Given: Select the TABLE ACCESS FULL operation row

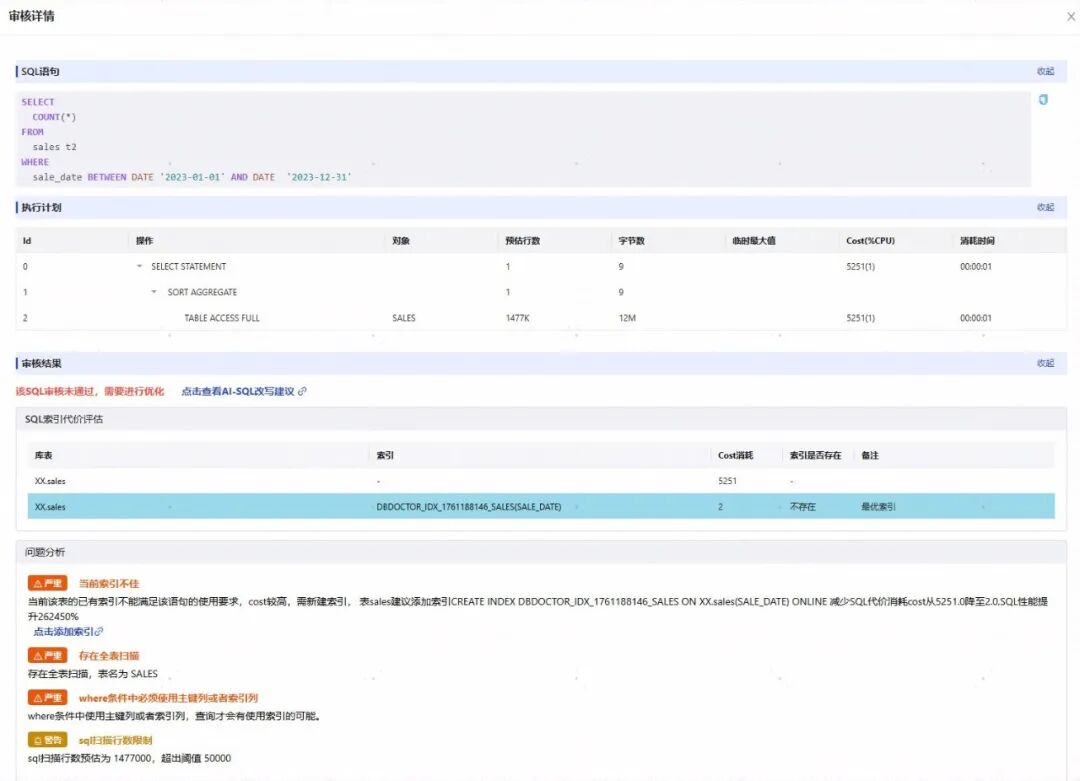Looking at the screenshot, I should coord(541,317).
